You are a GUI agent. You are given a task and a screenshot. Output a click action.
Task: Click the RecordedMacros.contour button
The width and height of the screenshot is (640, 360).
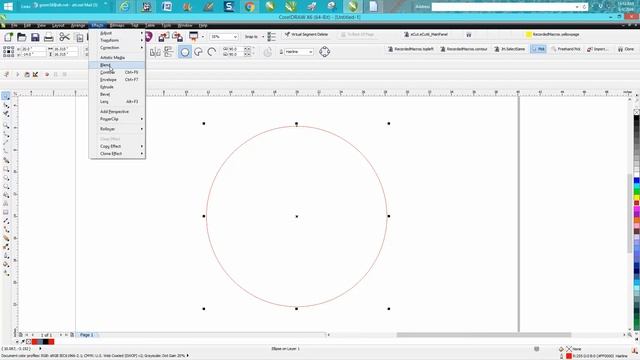(464, 49)
